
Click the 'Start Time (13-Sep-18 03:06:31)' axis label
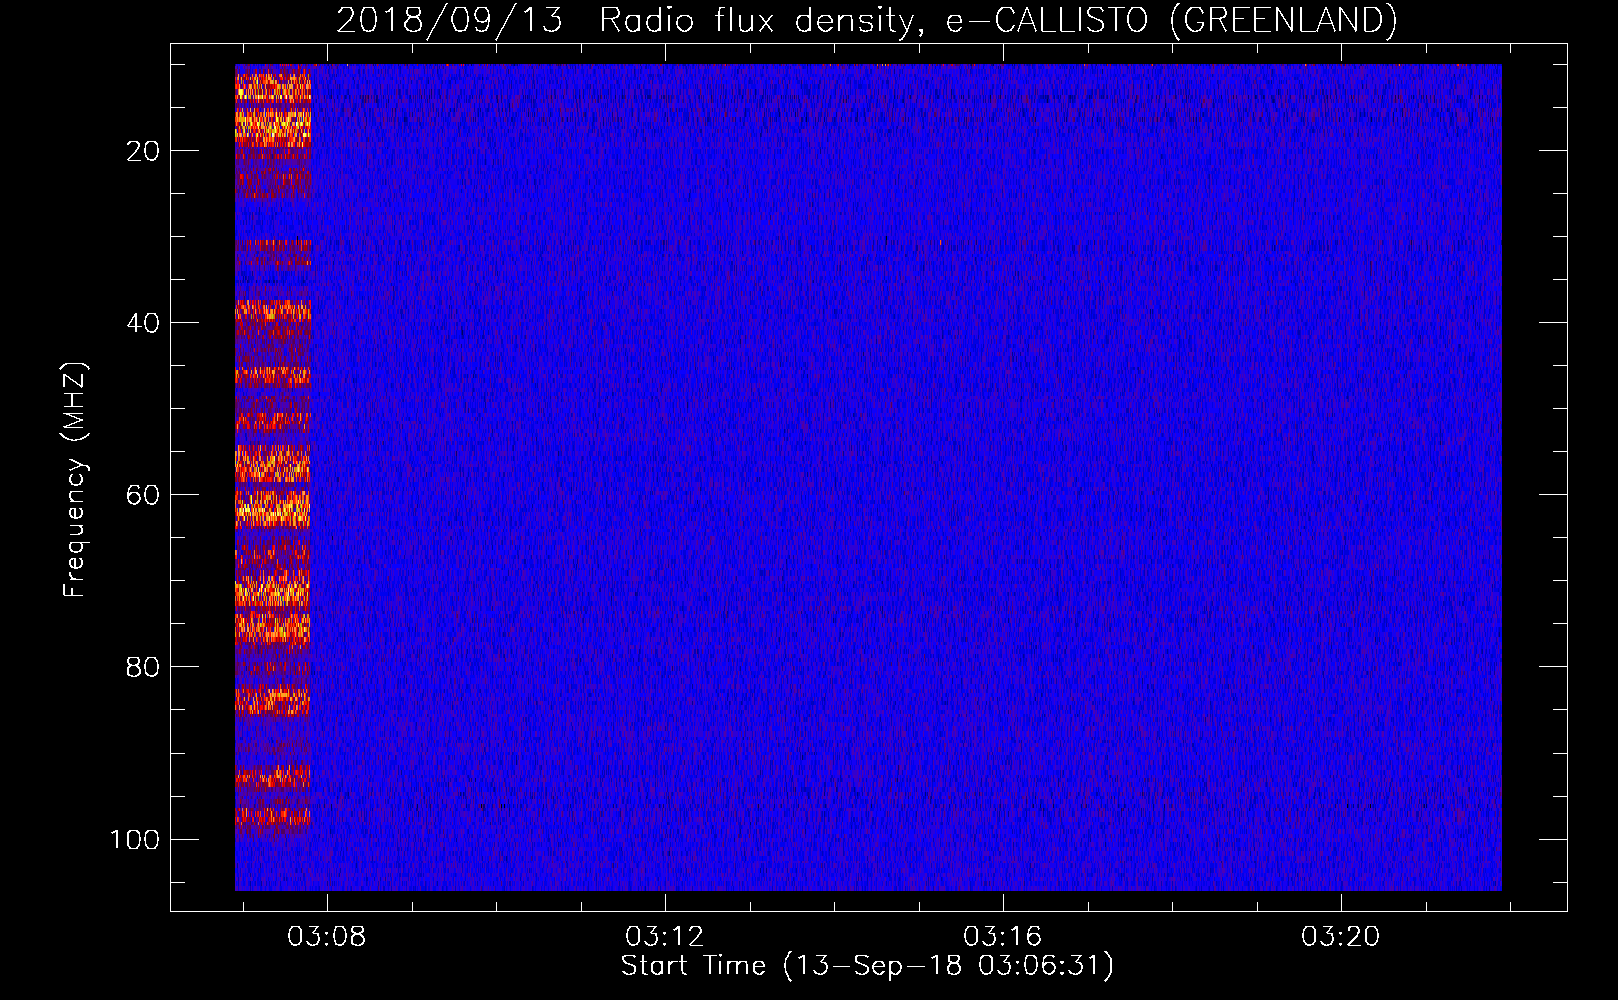point(867,966)
